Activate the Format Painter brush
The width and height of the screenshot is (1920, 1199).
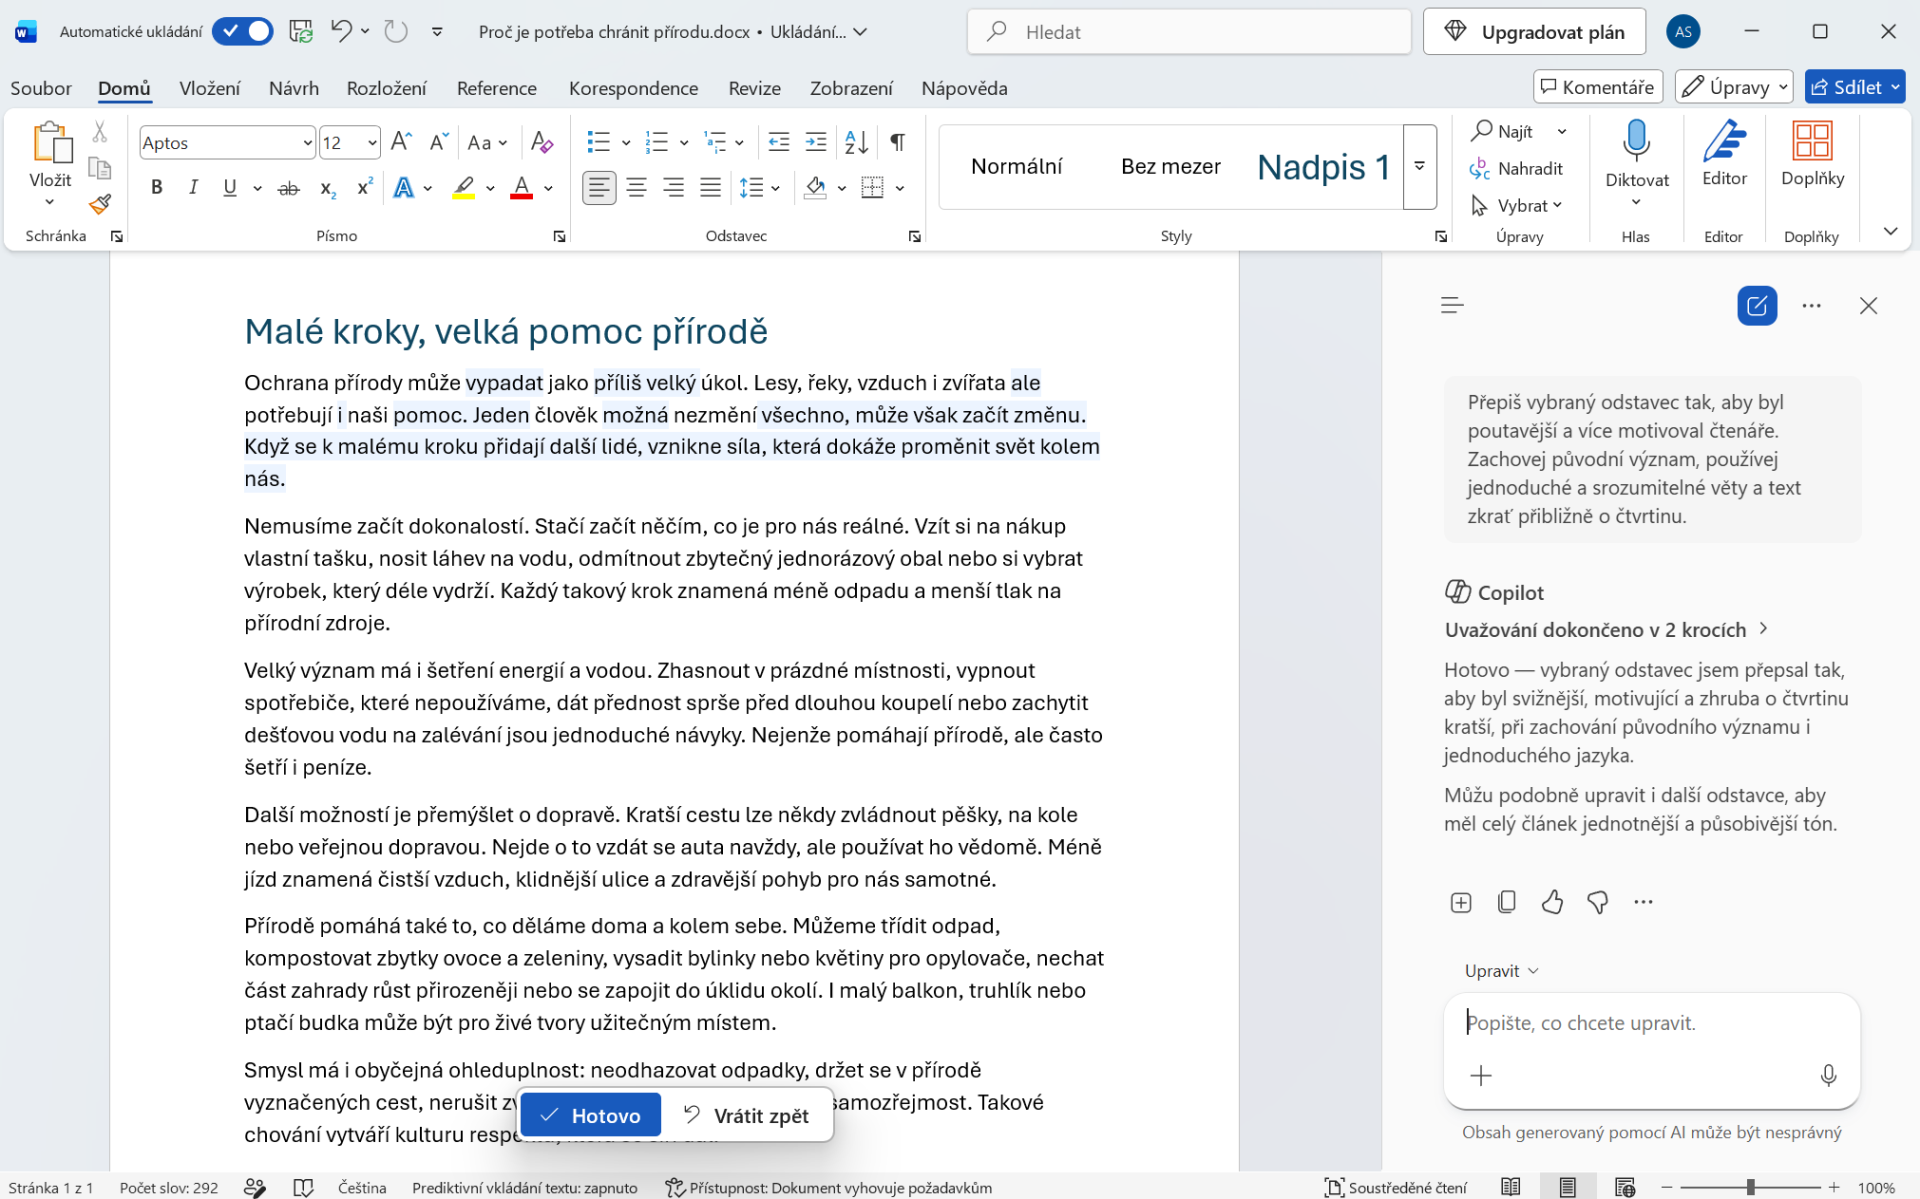(100, 205)
